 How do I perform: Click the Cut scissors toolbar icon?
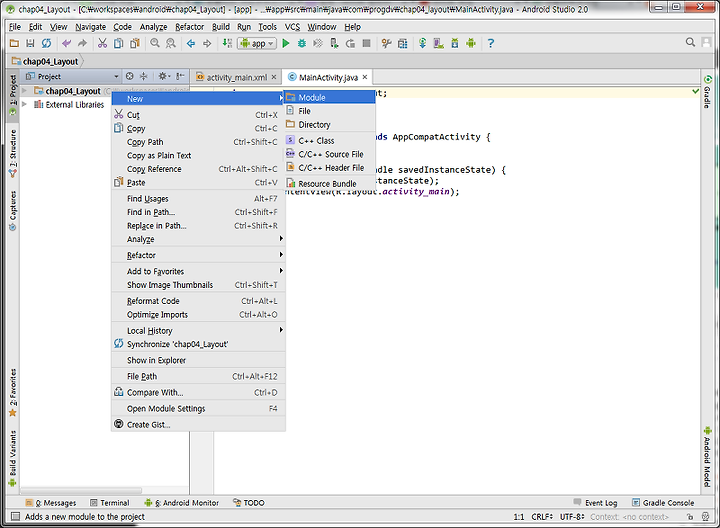point(102,43)
